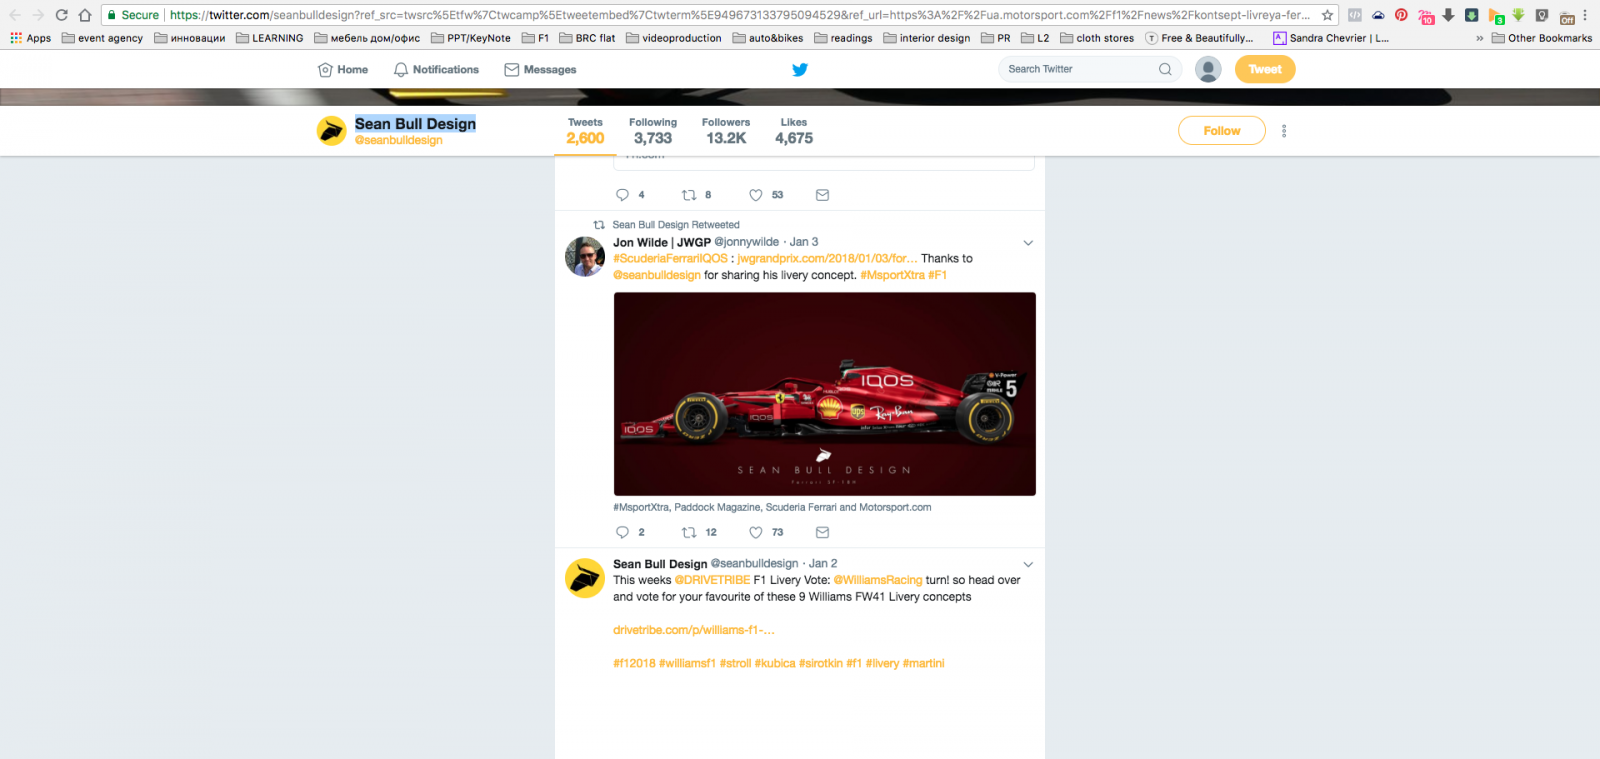Open Sean Bull Design profile avatar
1600x759 pixels.
pos(332,130)
